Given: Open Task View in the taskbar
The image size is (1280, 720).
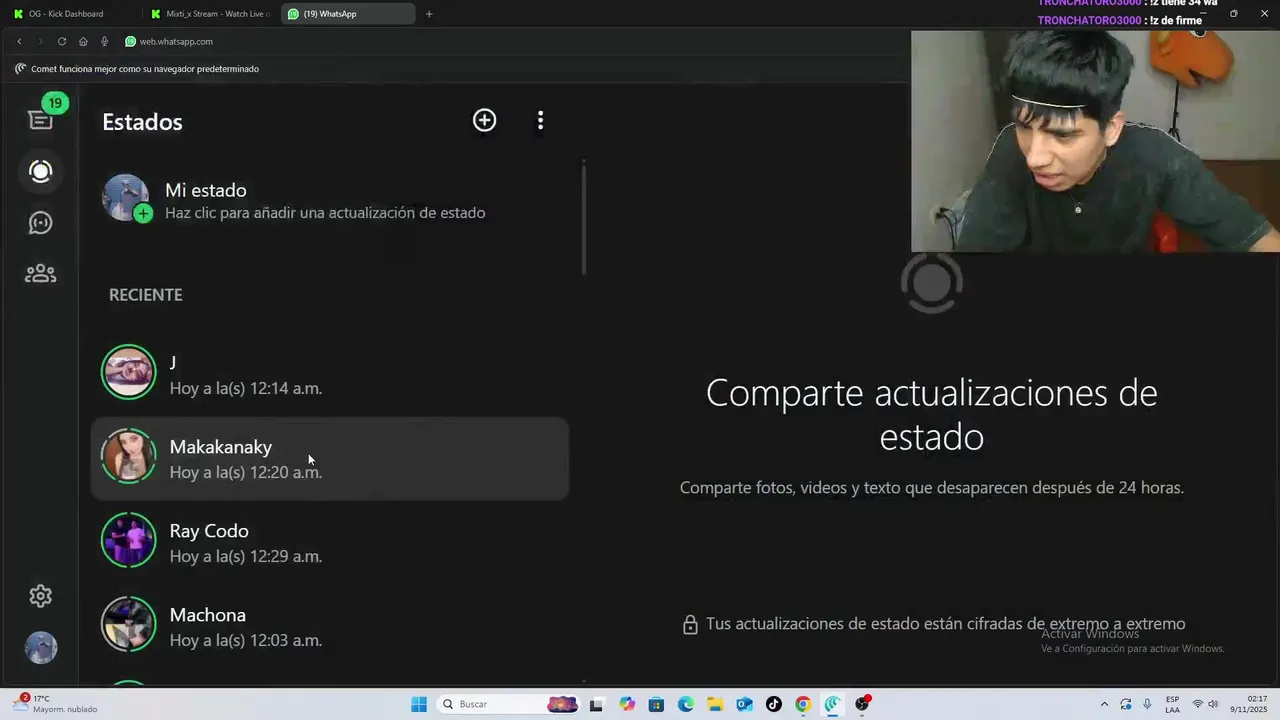Looking at the screenshot, I should click(x=596, y=704).
